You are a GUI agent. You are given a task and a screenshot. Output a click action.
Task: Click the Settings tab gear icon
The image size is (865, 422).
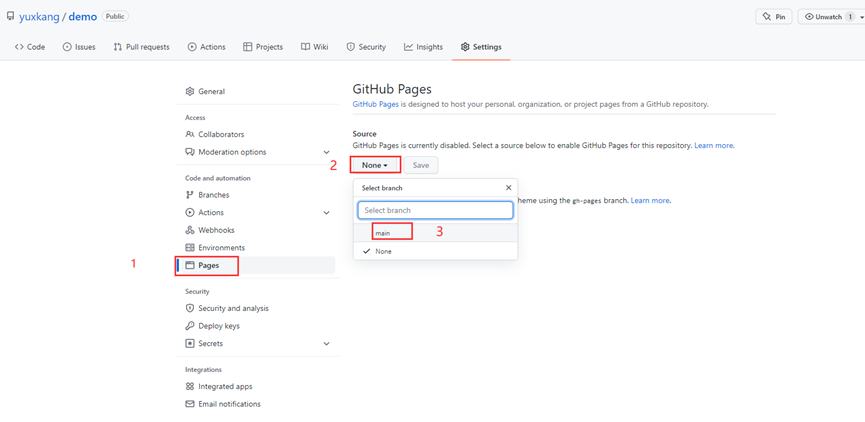[x=465, y=47]
